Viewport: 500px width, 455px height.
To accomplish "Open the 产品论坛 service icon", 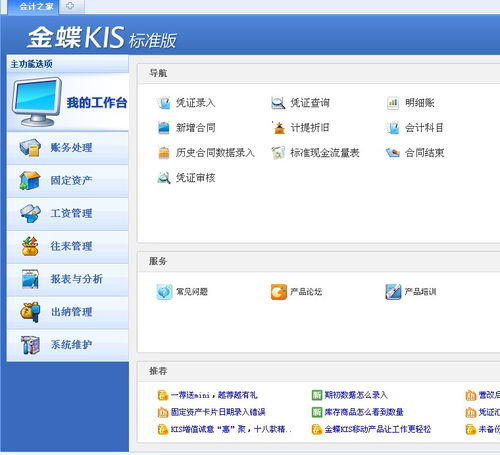I will pos(279,292).
